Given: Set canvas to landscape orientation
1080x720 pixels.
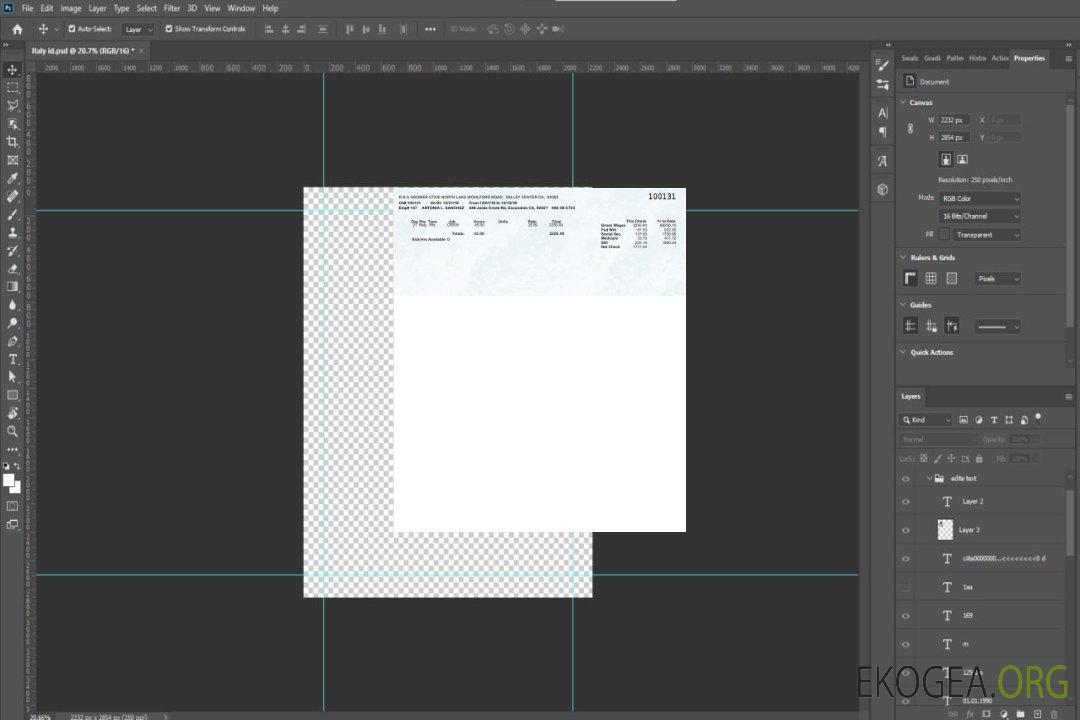Looking at the screenshot, I should coord(962,159).
